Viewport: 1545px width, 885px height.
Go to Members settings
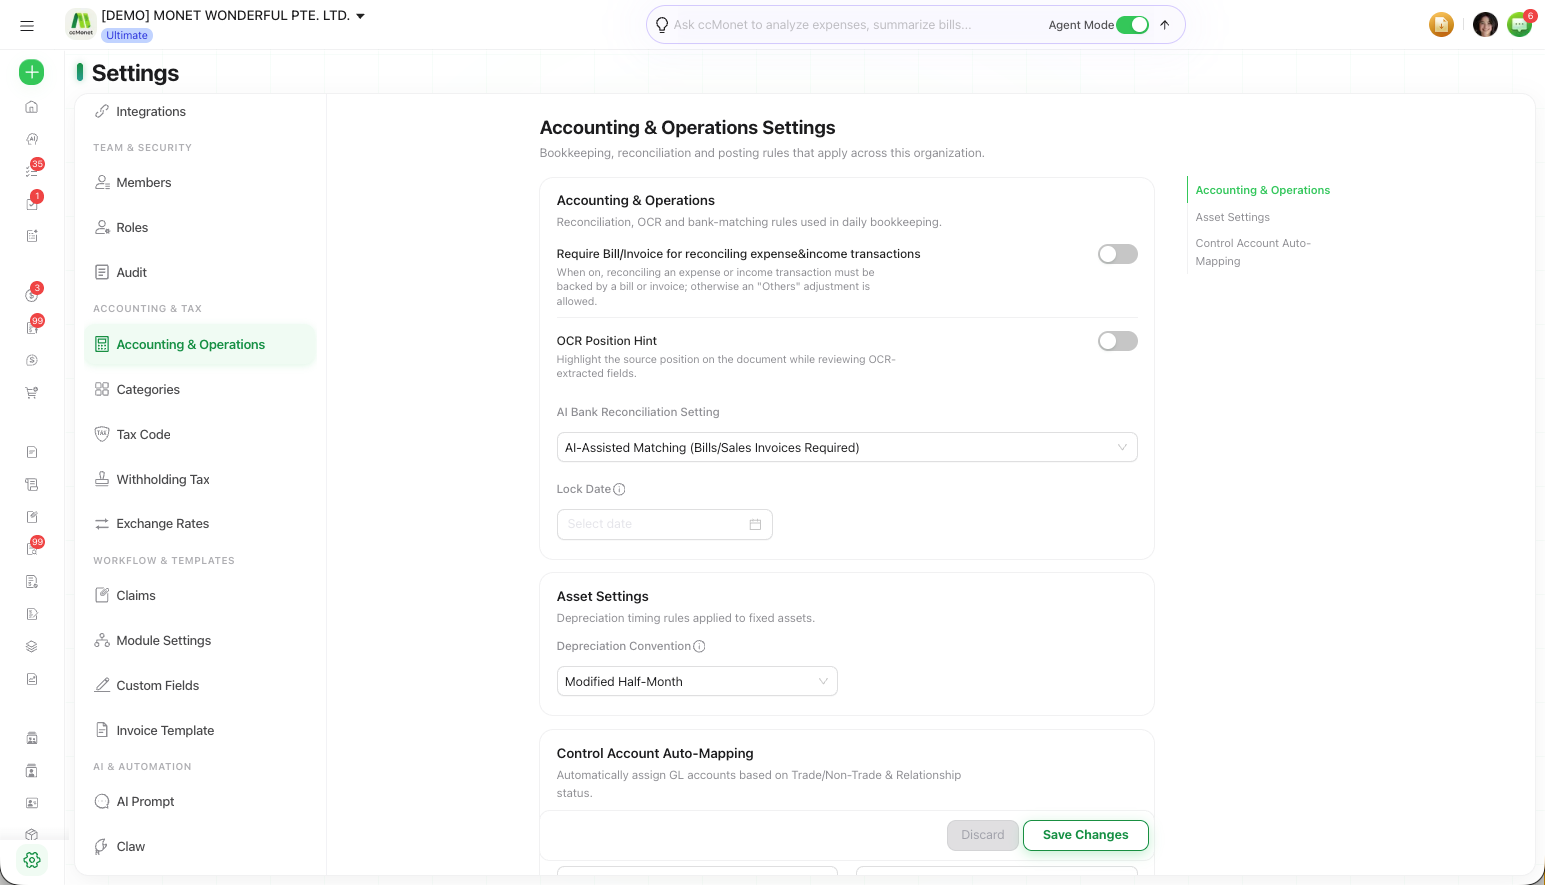200,182
